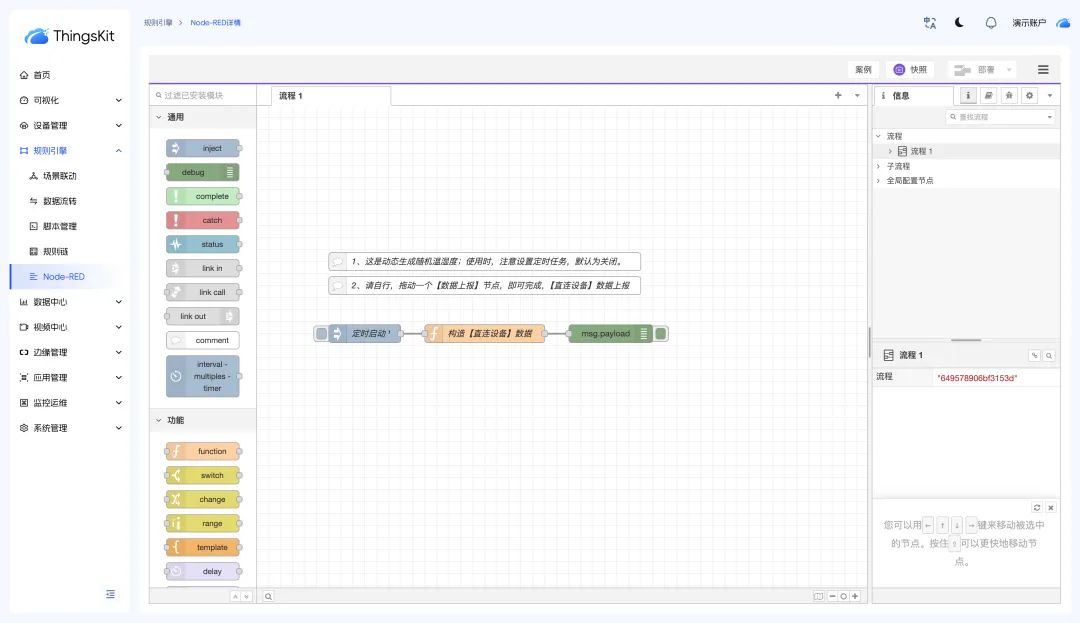Open the info icon sidebar tab

tap(968, 96)
